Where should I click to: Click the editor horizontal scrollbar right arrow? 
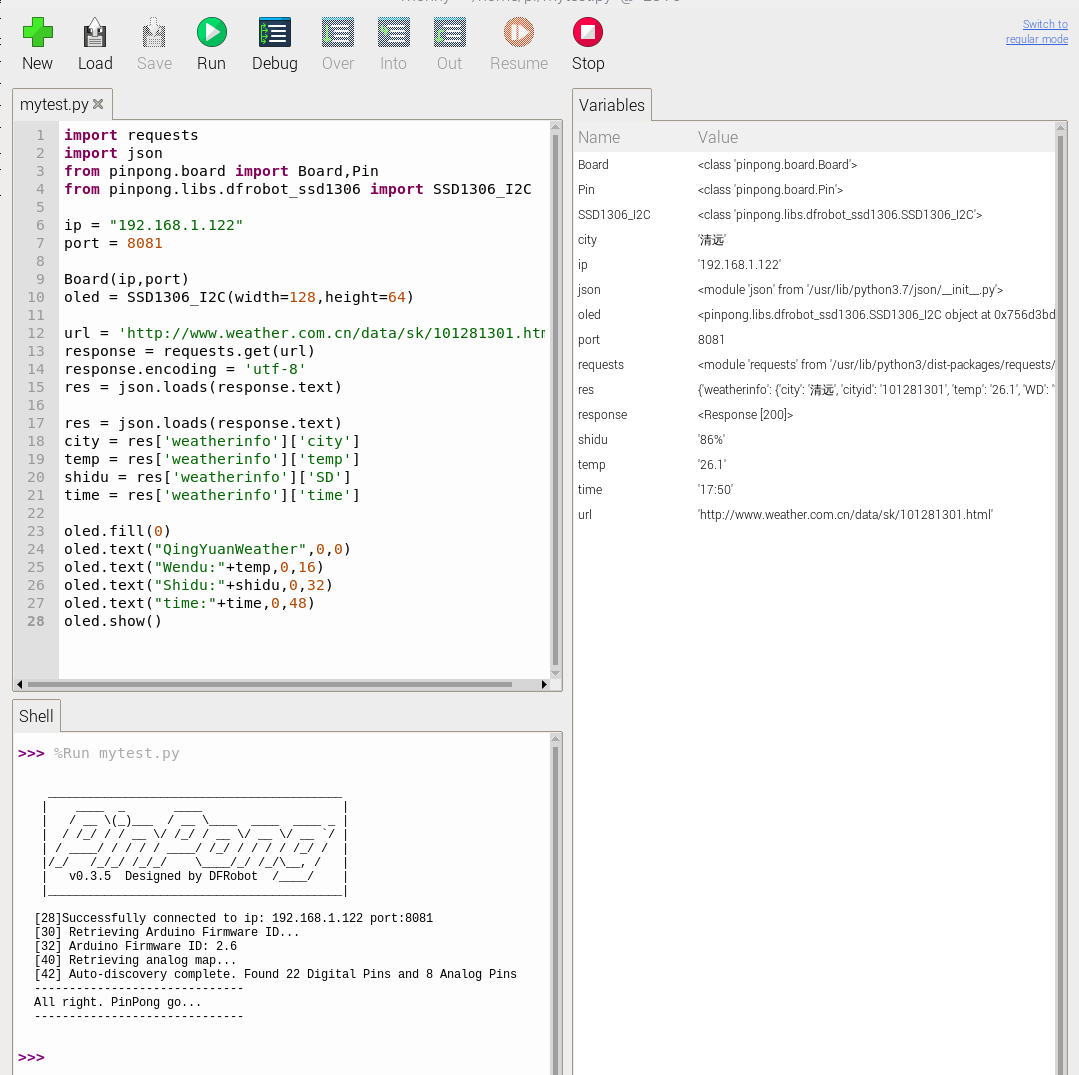pos(544,684)
